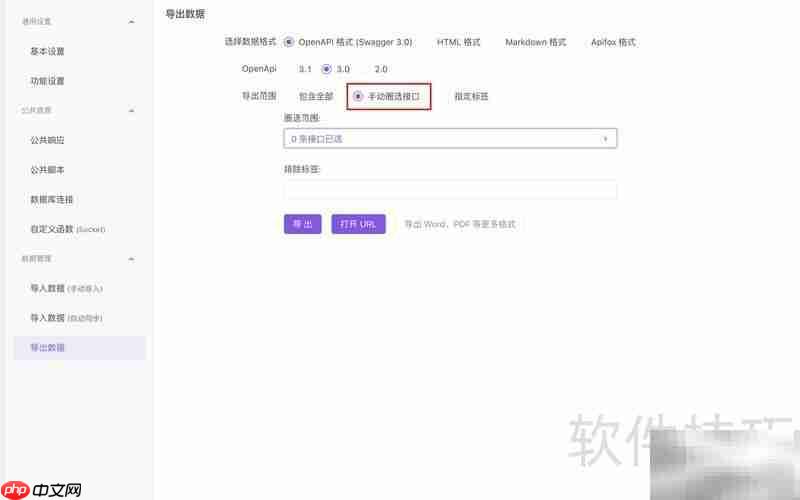The image size is (800, 500).
Task: Open 导出 Word、PDF 等更多格式 link
Action: (x=460, y=224)
